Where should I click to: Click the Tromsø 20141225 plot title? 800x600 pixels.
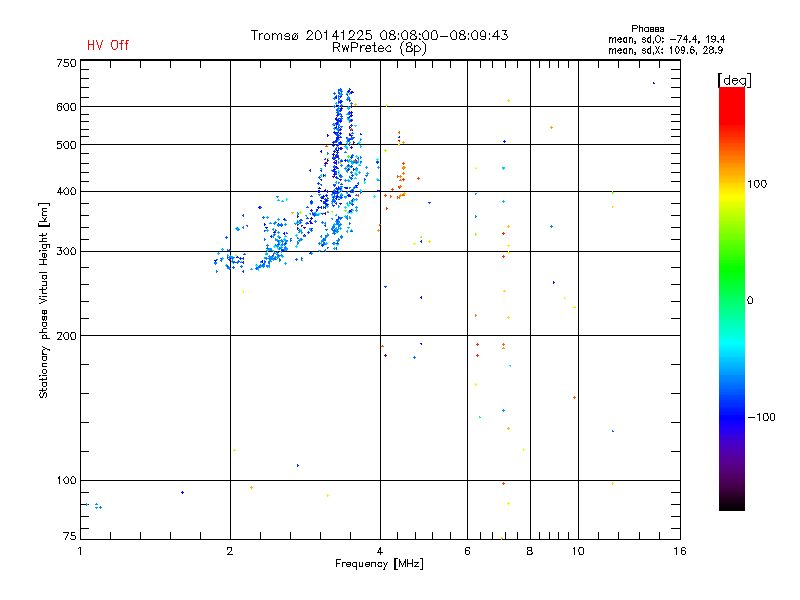pyautogui.click(x=379, y=35)
